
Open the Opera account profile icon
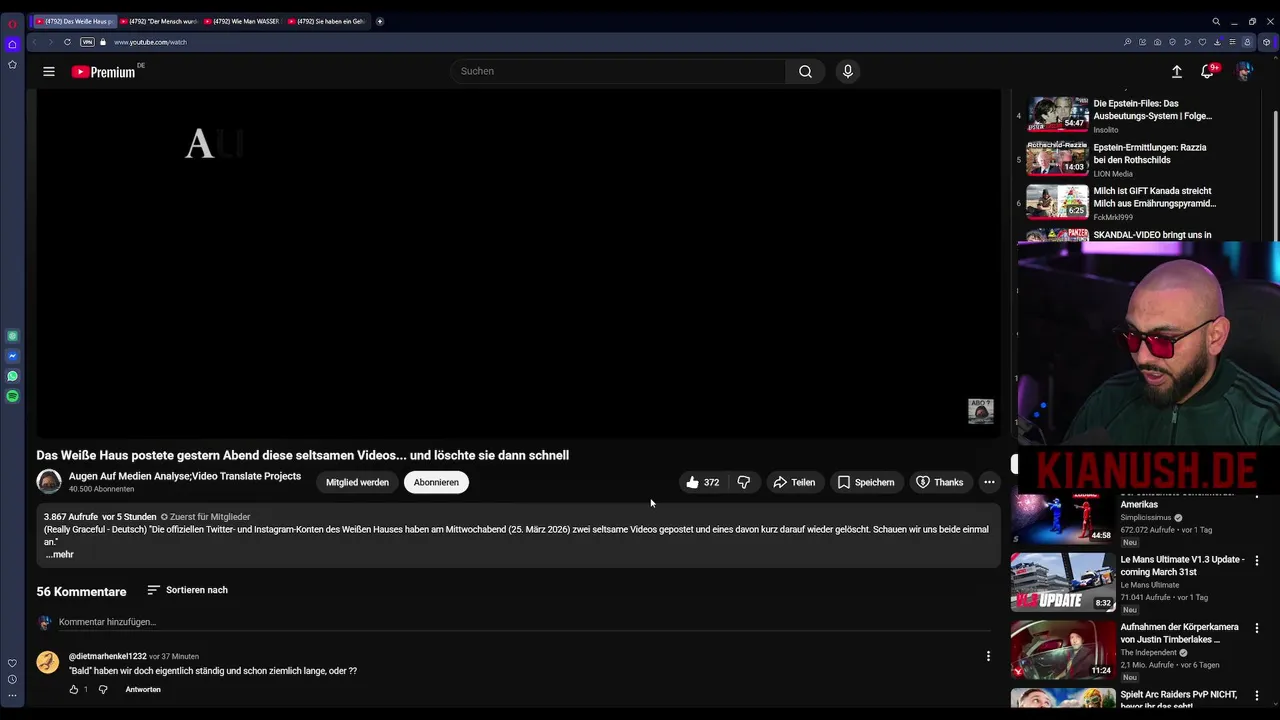tap(1248, 42)
